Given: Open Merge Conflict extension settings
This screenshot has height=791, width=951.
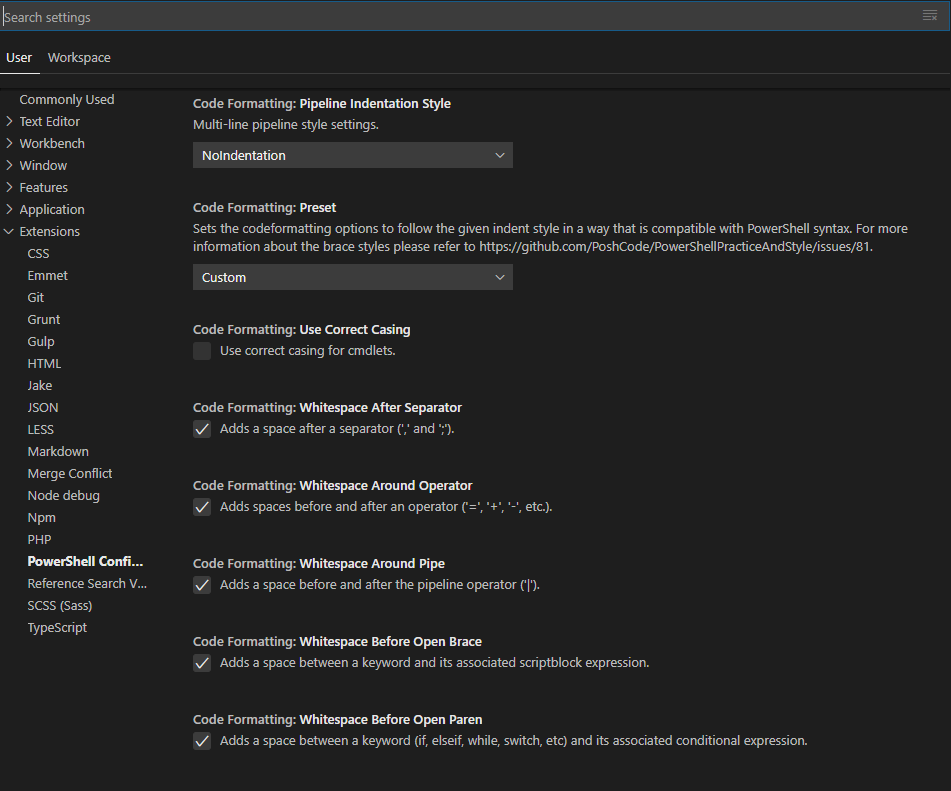Looking at the screenshot, I should [x=70, y=473].
